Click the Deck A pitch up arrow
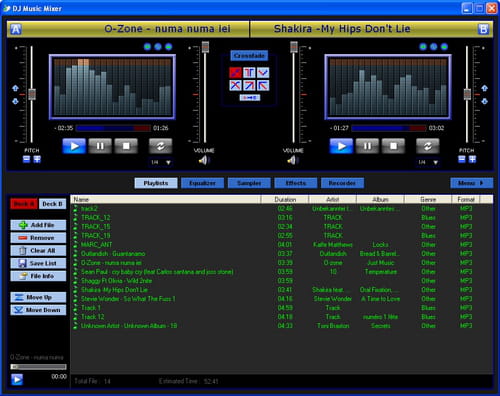 (x=15, y=88)
